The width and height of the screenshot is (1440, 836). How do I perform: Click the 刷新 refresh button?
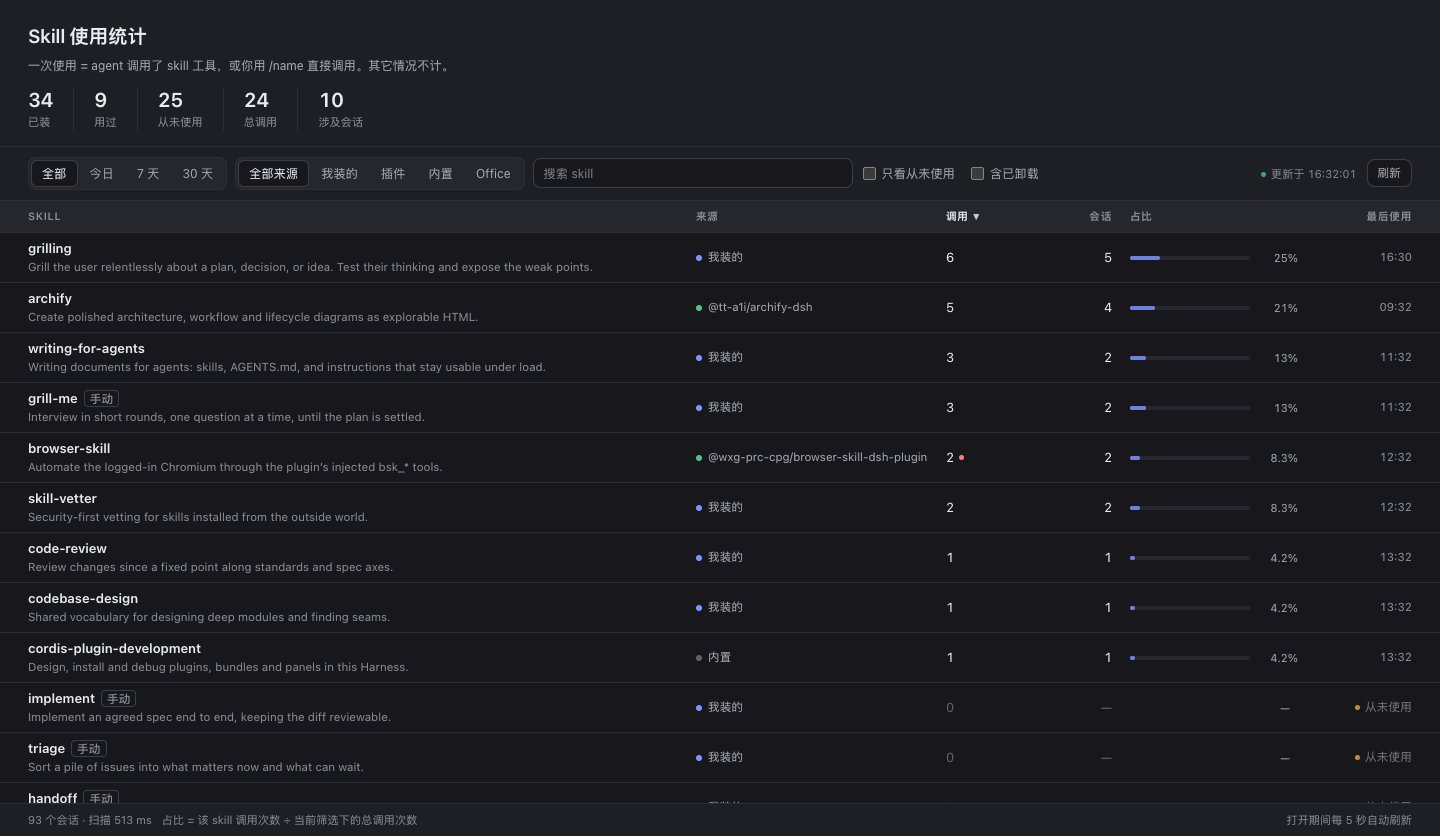[x=1389, y=173]
